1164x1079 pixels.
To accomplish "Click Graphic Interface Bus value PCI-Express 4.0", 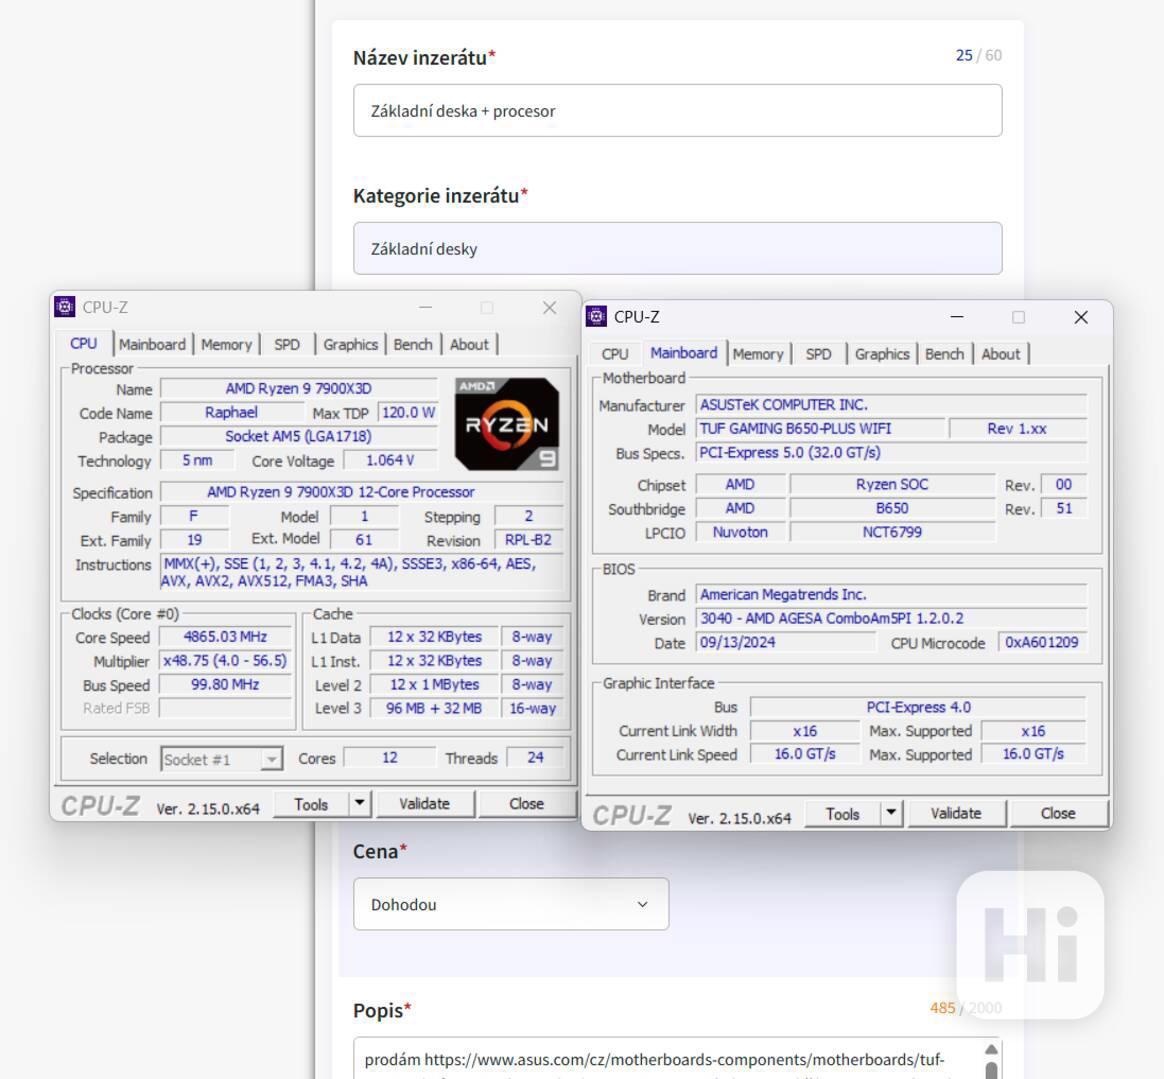I will (918, 707).
